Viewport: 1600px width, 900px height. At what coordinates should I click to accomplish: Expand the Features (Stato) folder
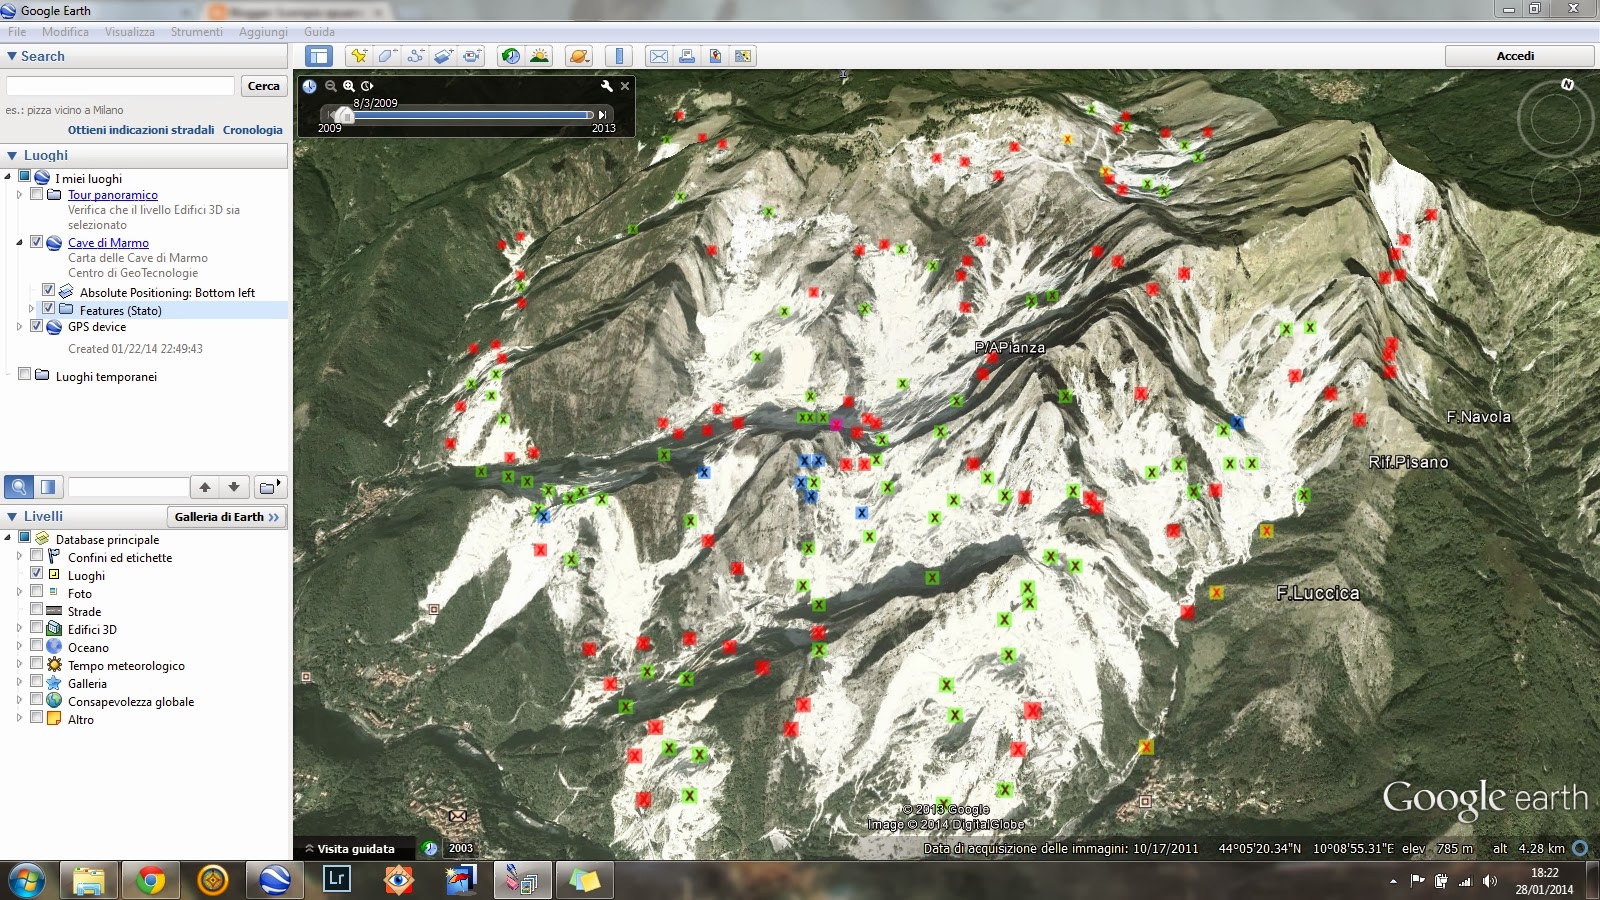point(31,310)
